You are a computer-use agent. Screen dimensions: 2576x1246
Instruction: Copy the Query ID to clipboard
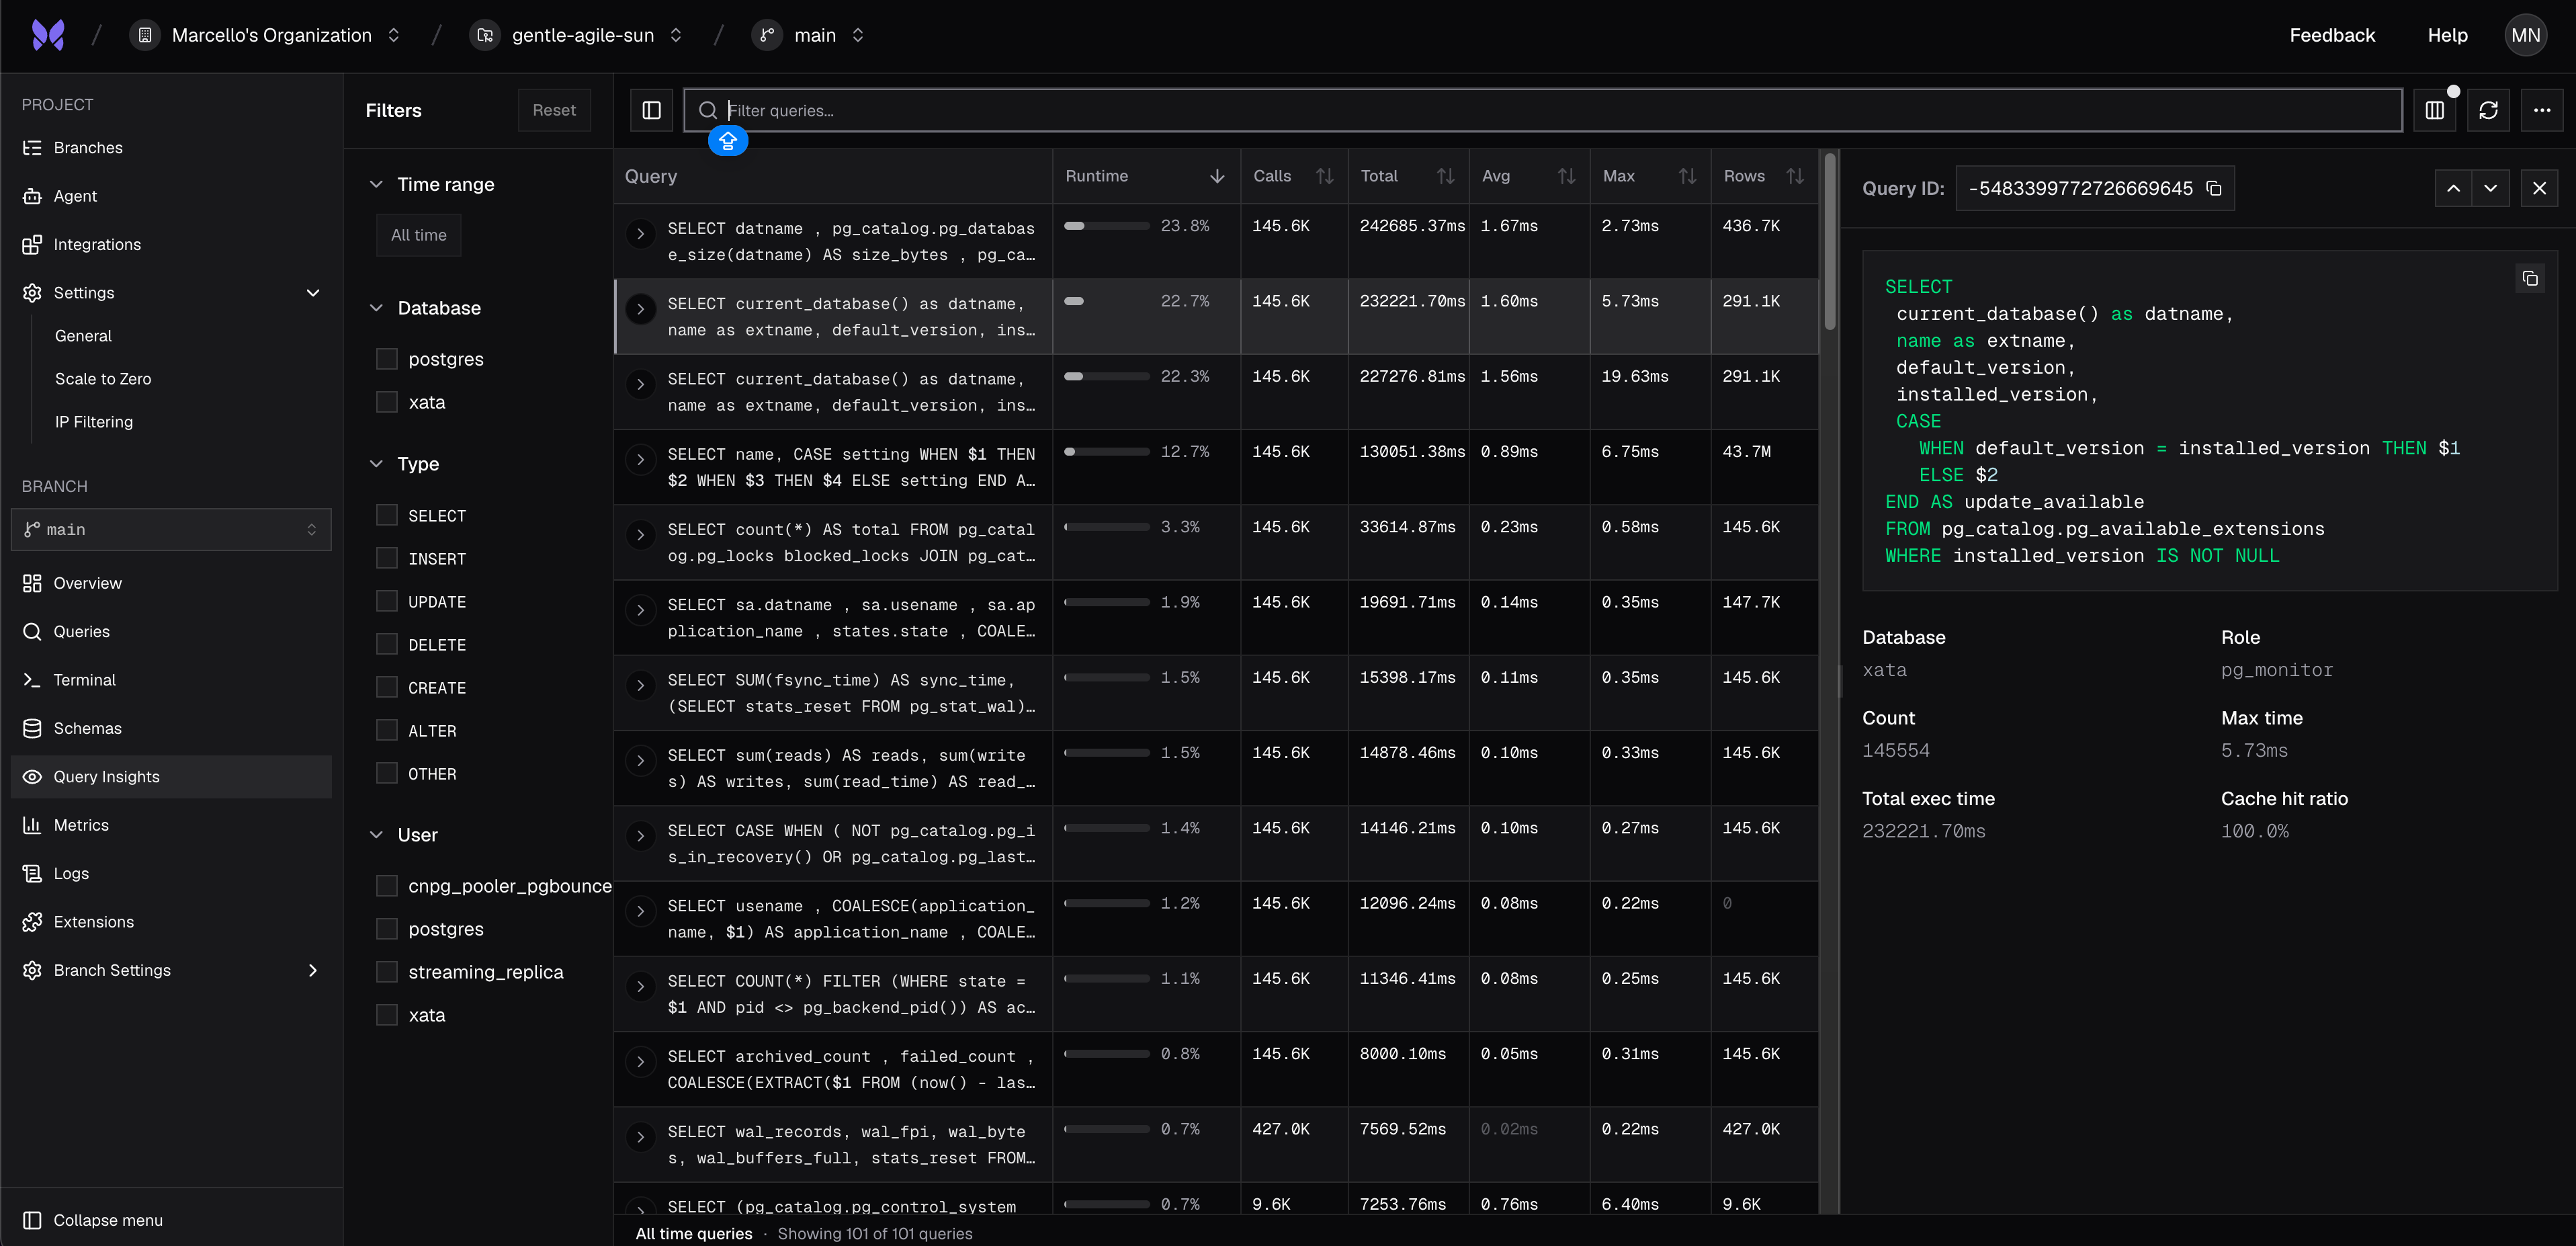[2214, 188]
